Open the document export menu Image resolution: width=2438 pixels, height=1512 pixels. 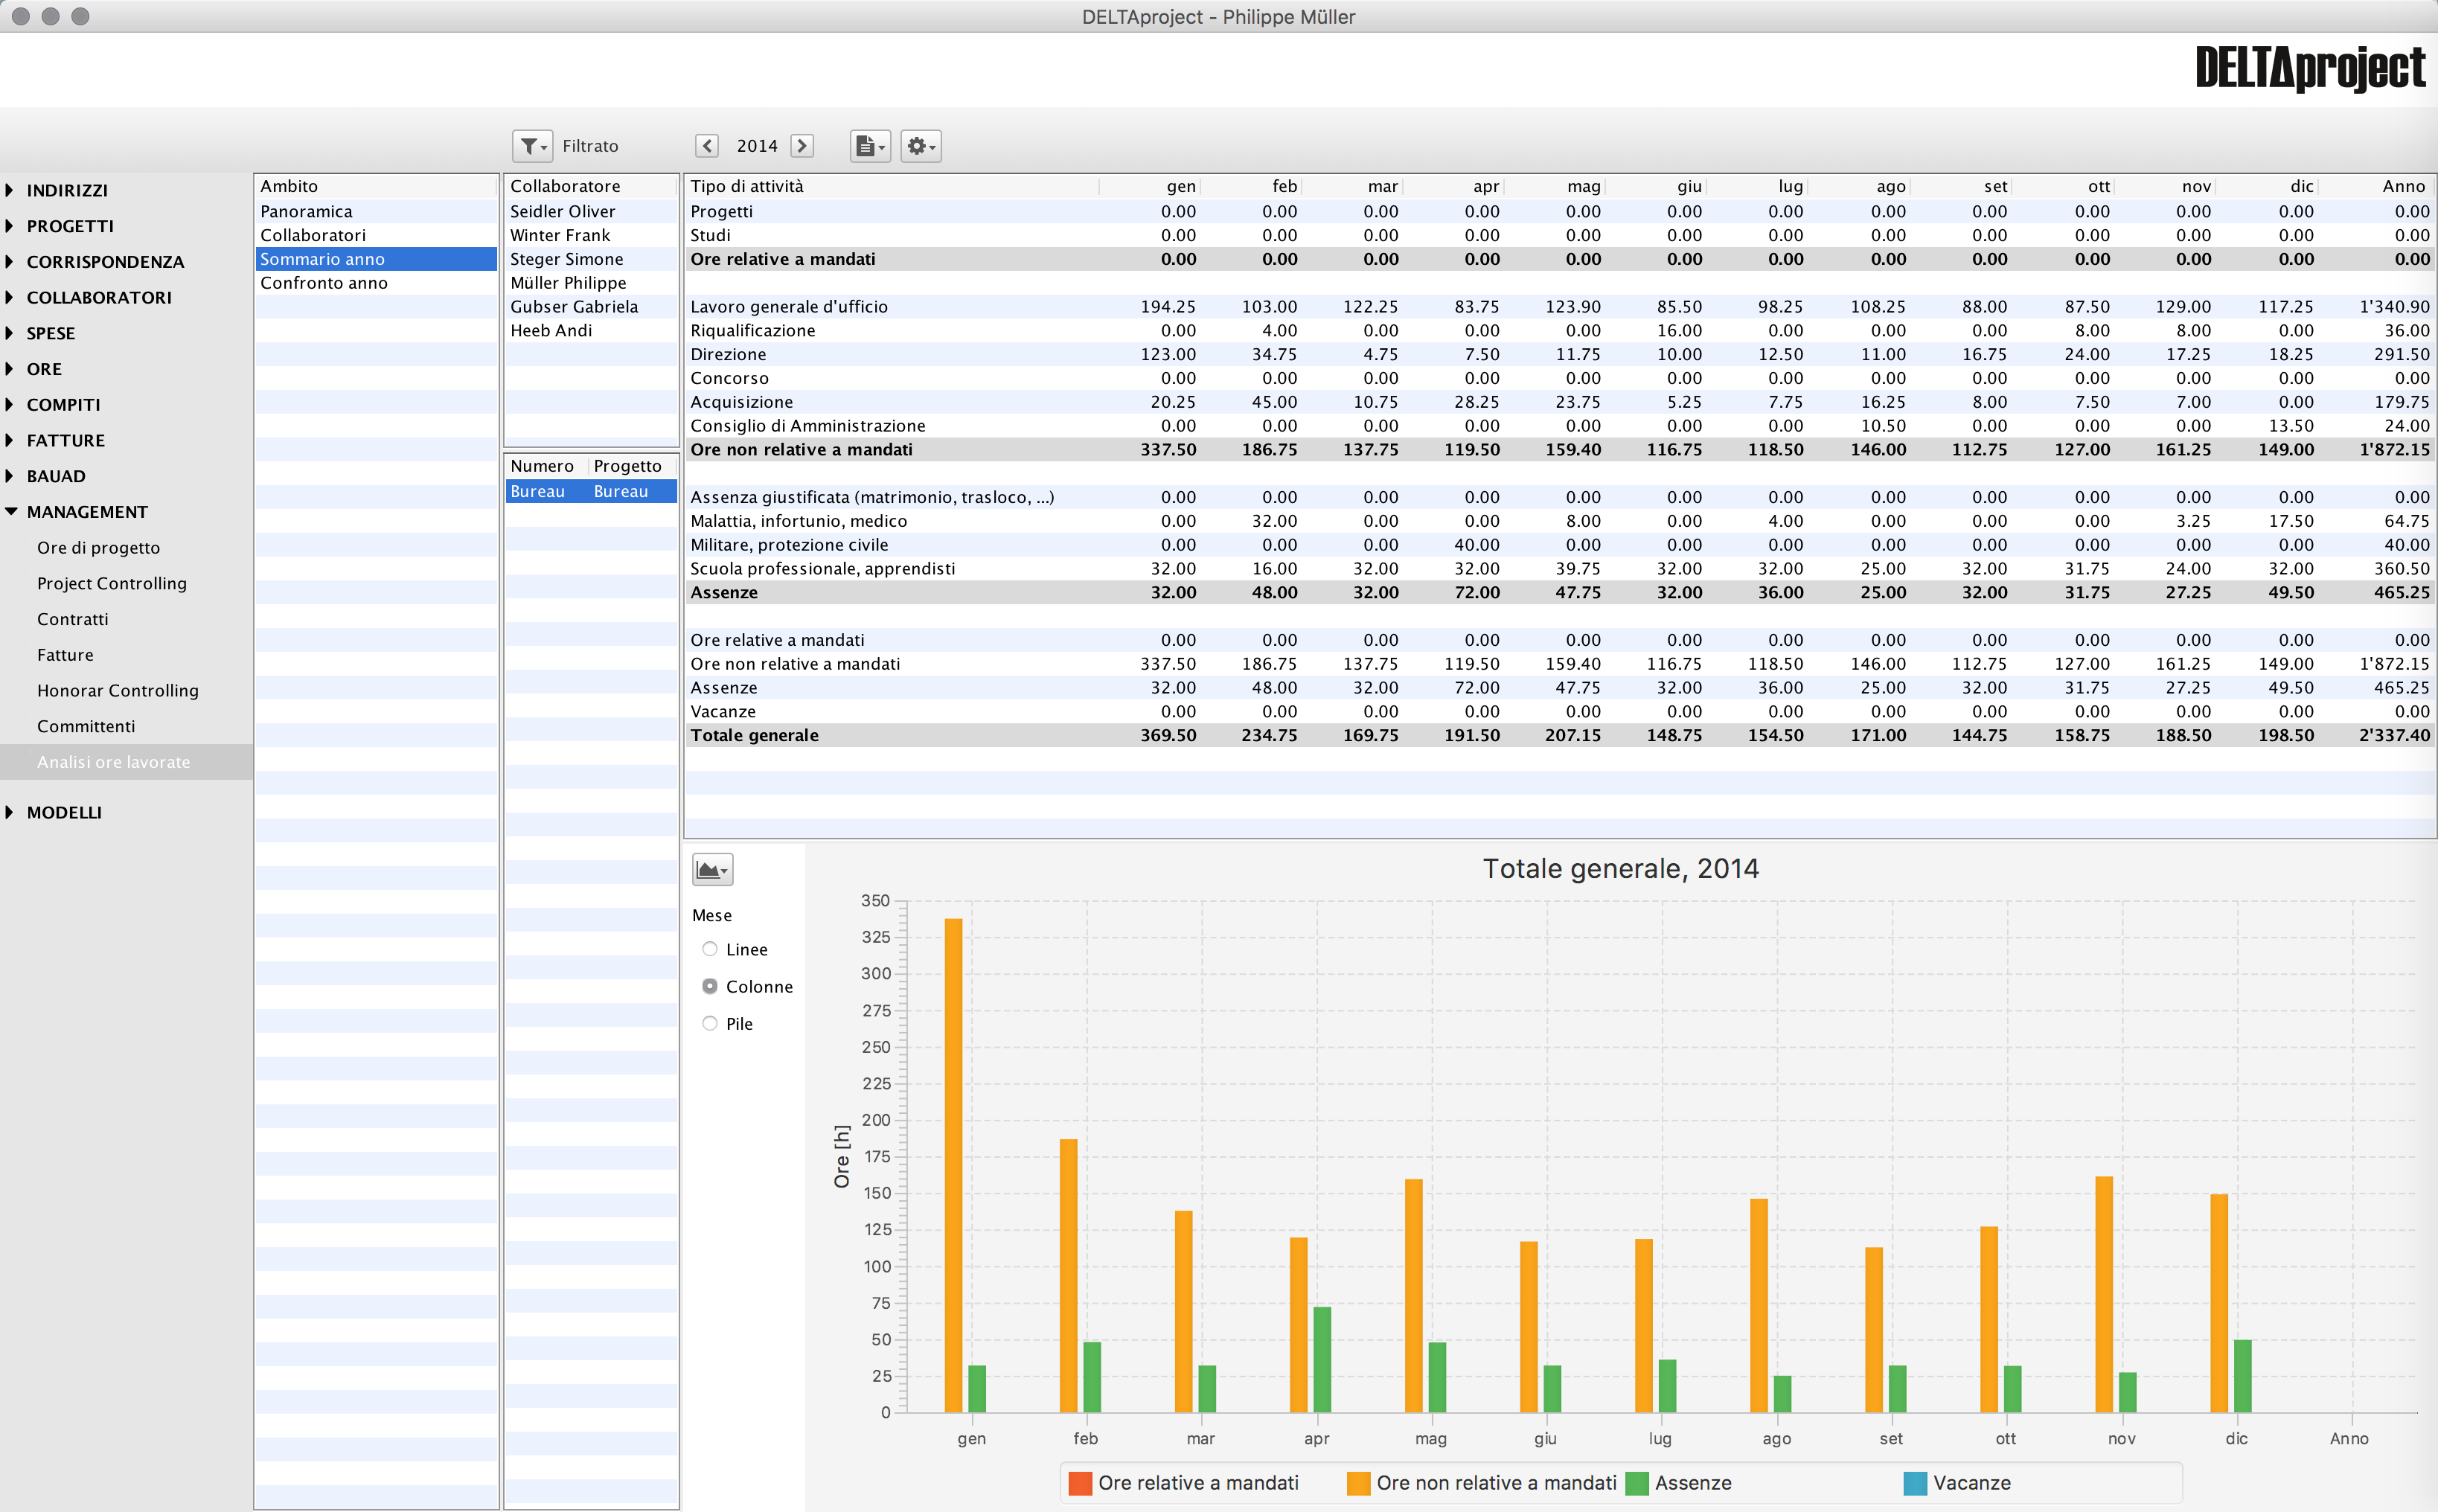(x=870, y=146)
